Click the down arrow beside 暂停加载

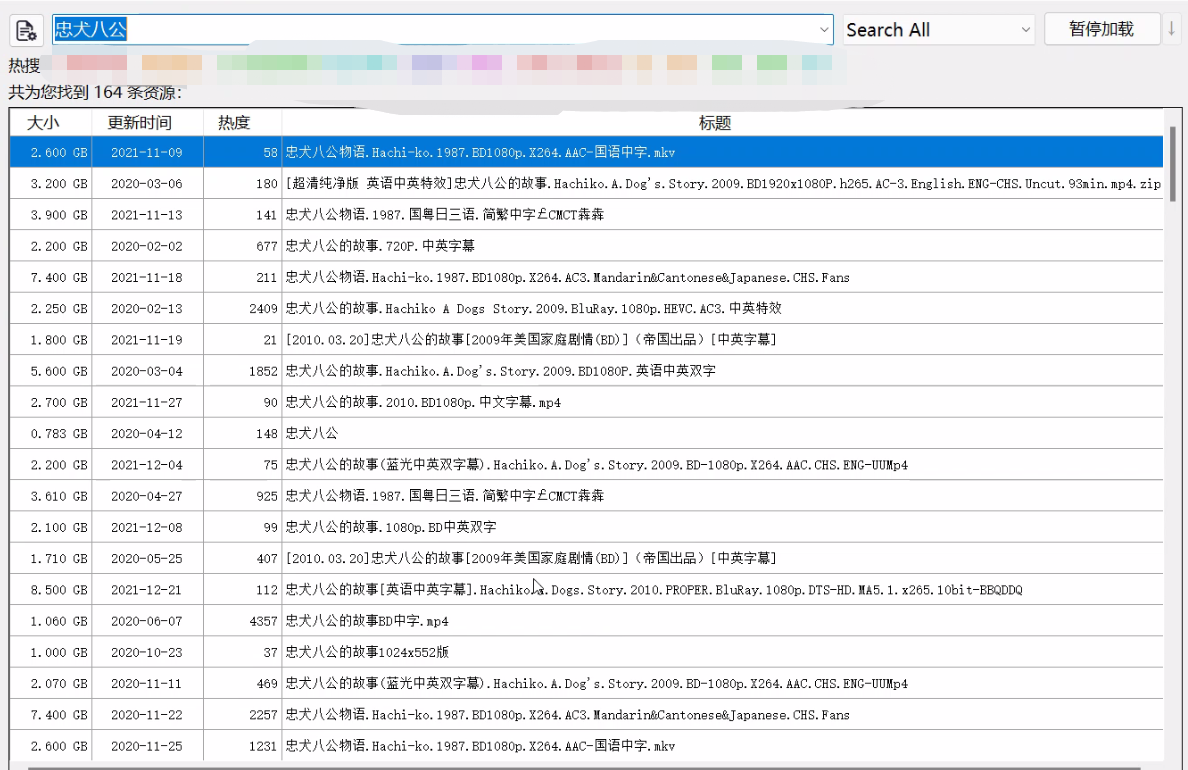1172,30
